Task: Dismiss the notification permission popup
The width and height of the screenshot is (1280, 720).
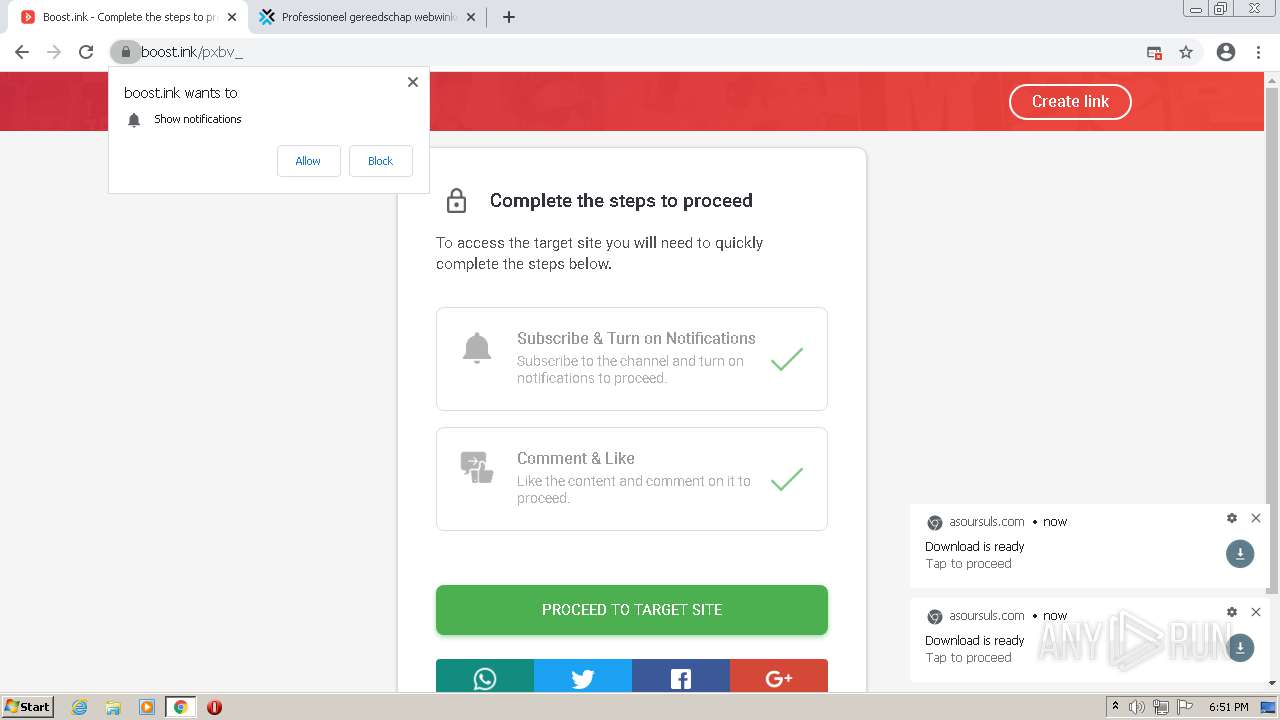Action: point(412,82)
